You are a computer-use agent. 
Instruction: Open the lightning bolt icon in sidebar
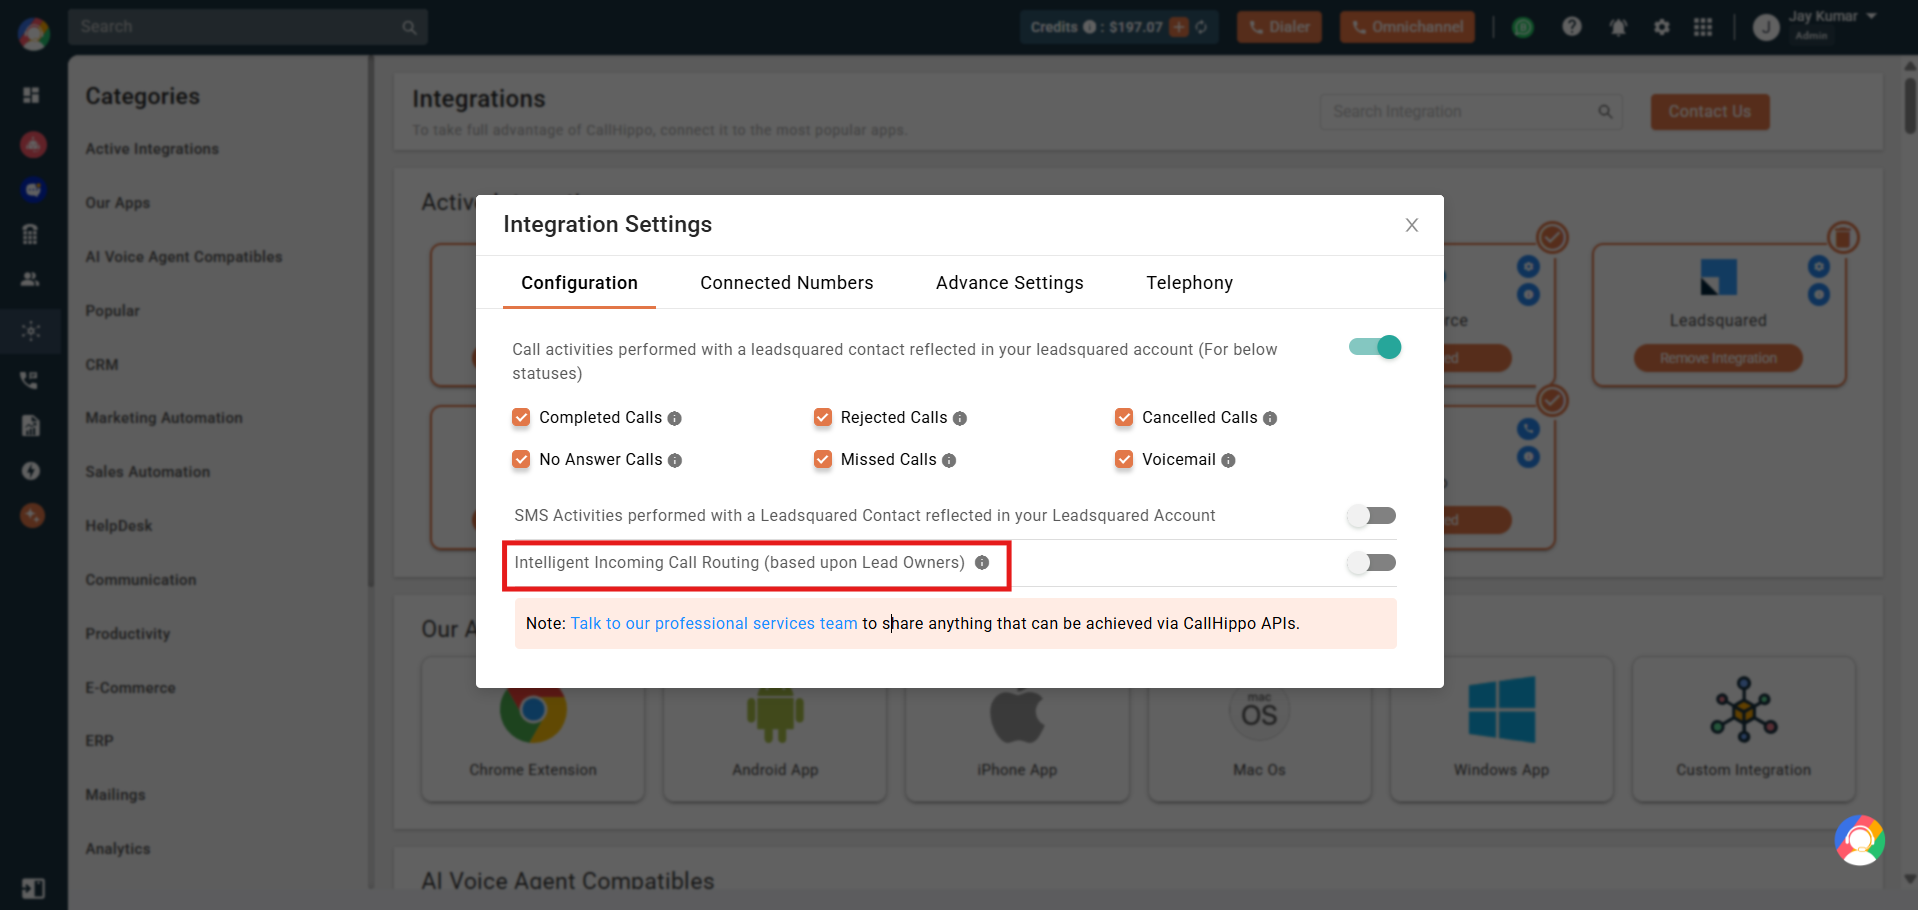pos(31,471)
